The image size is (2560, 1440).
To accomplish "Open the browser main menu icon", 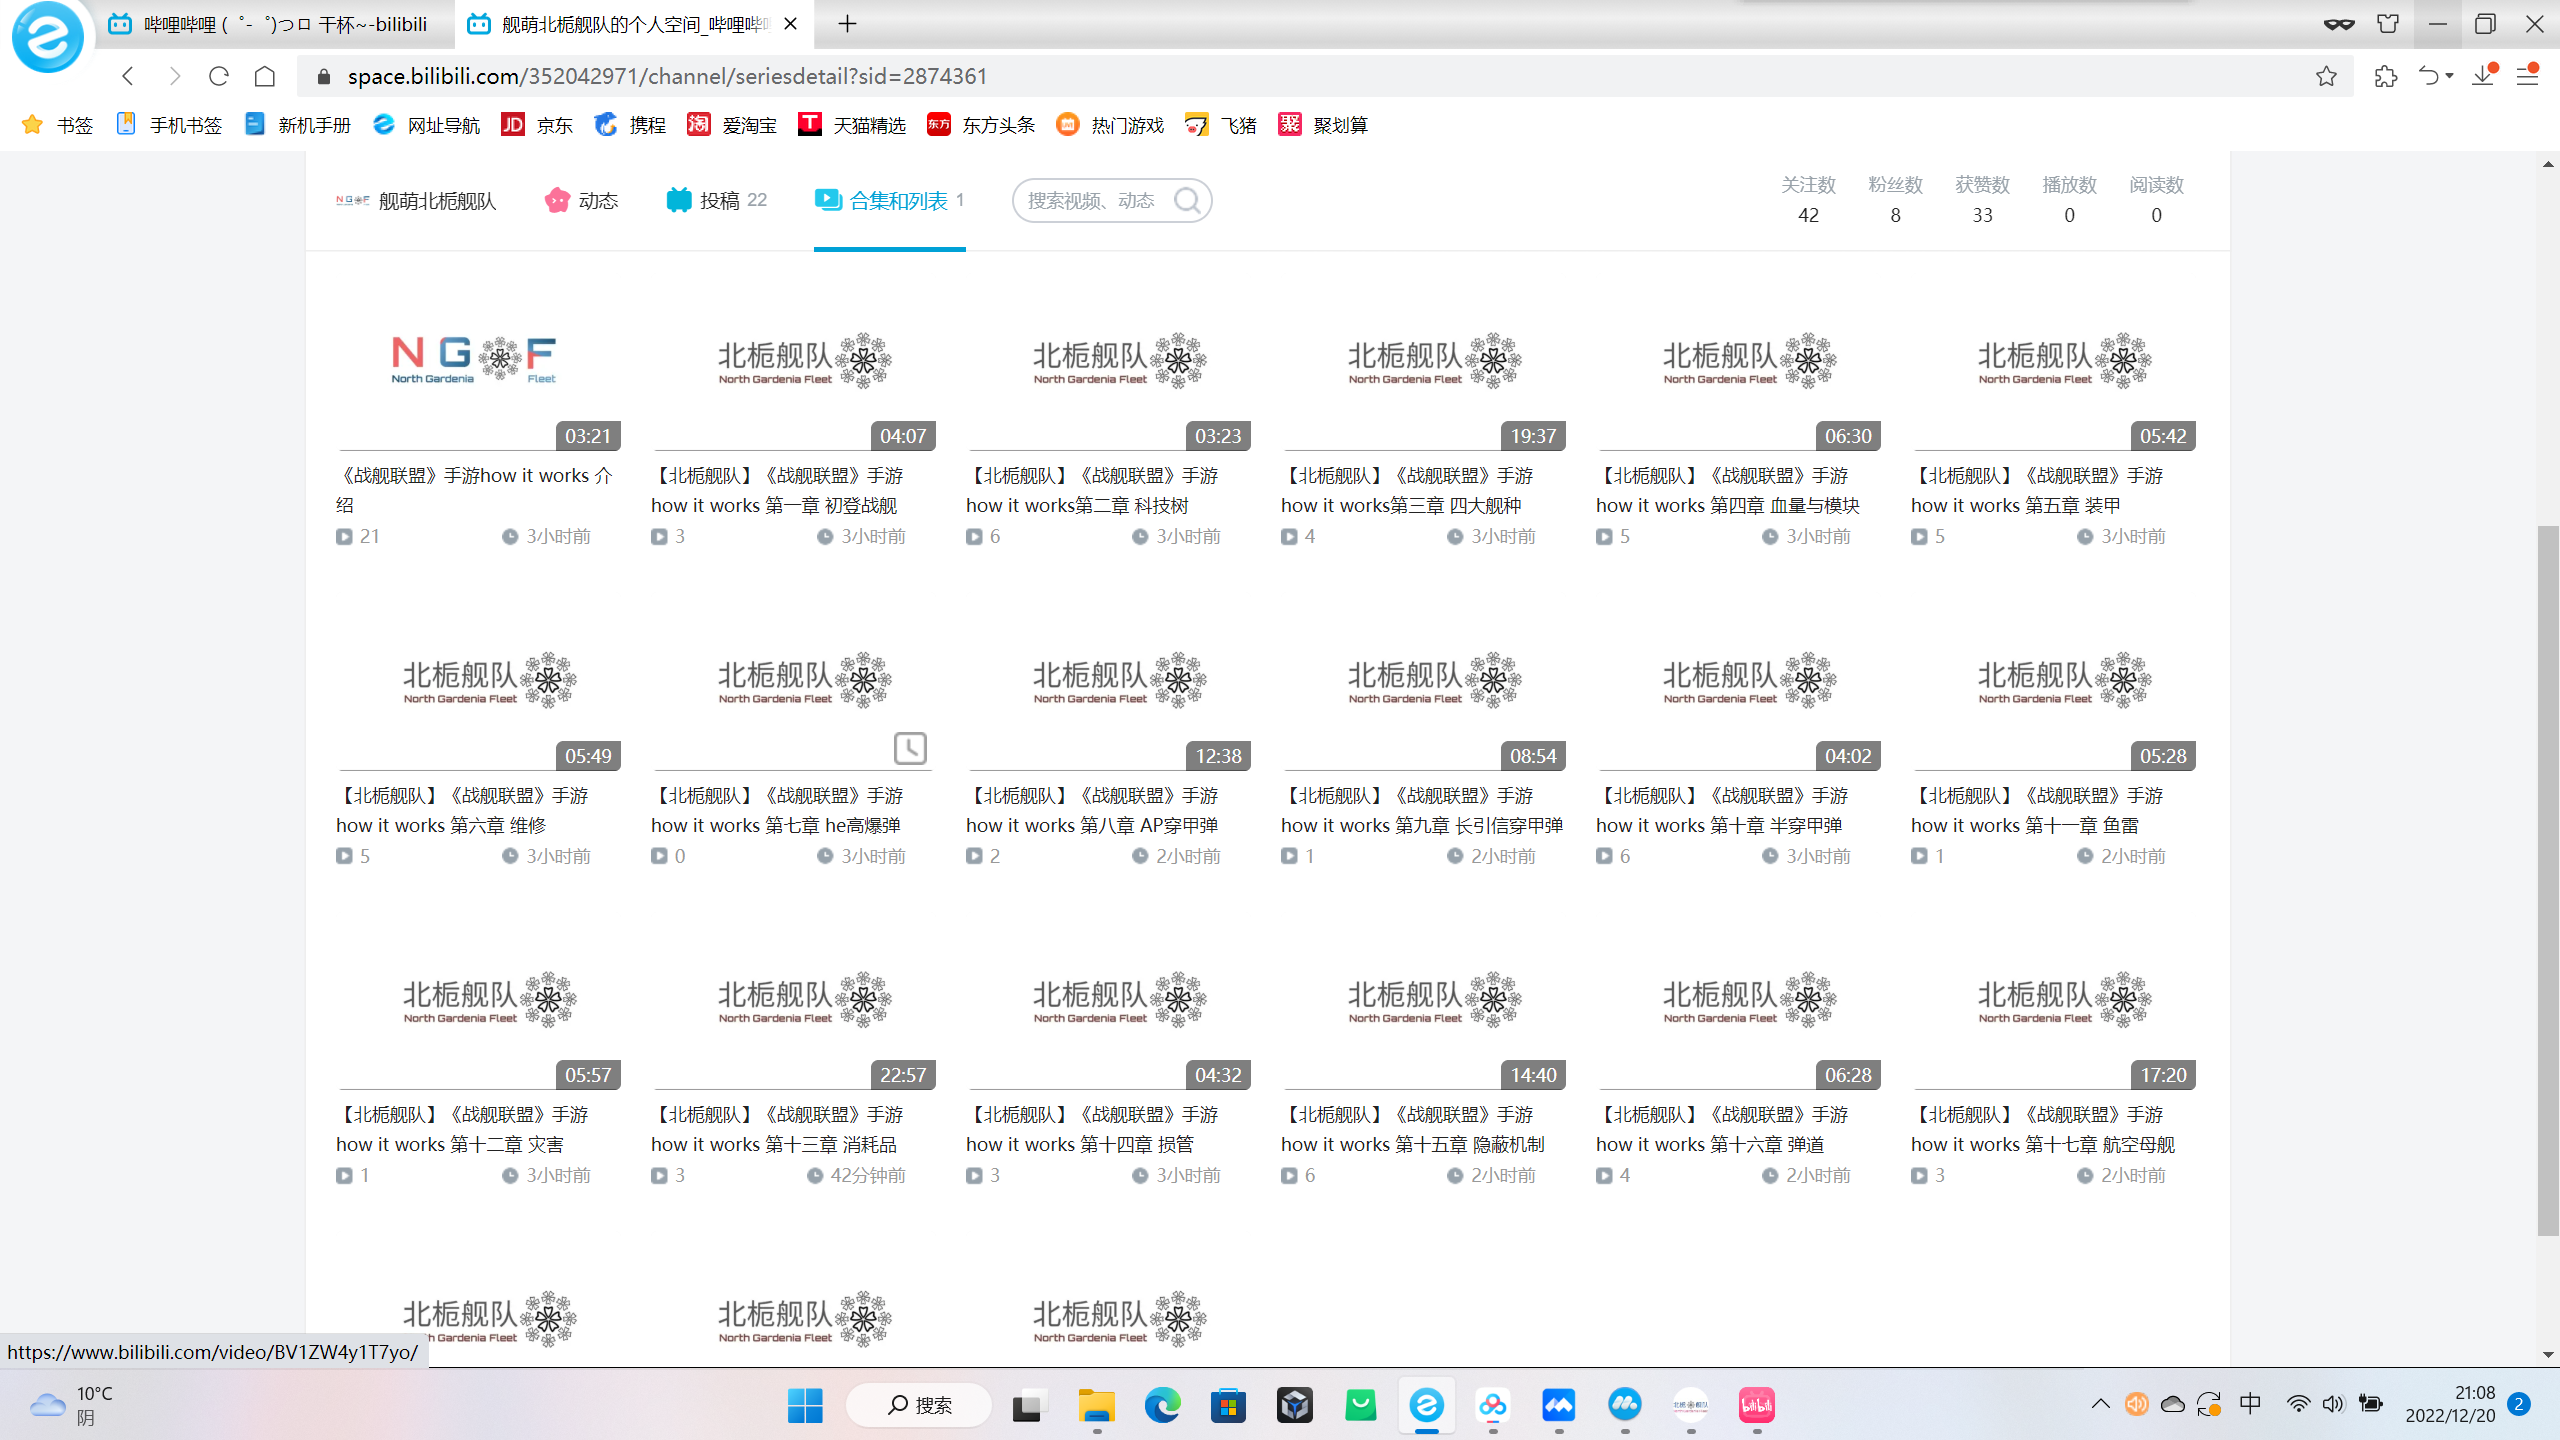I will point(2528,76).
